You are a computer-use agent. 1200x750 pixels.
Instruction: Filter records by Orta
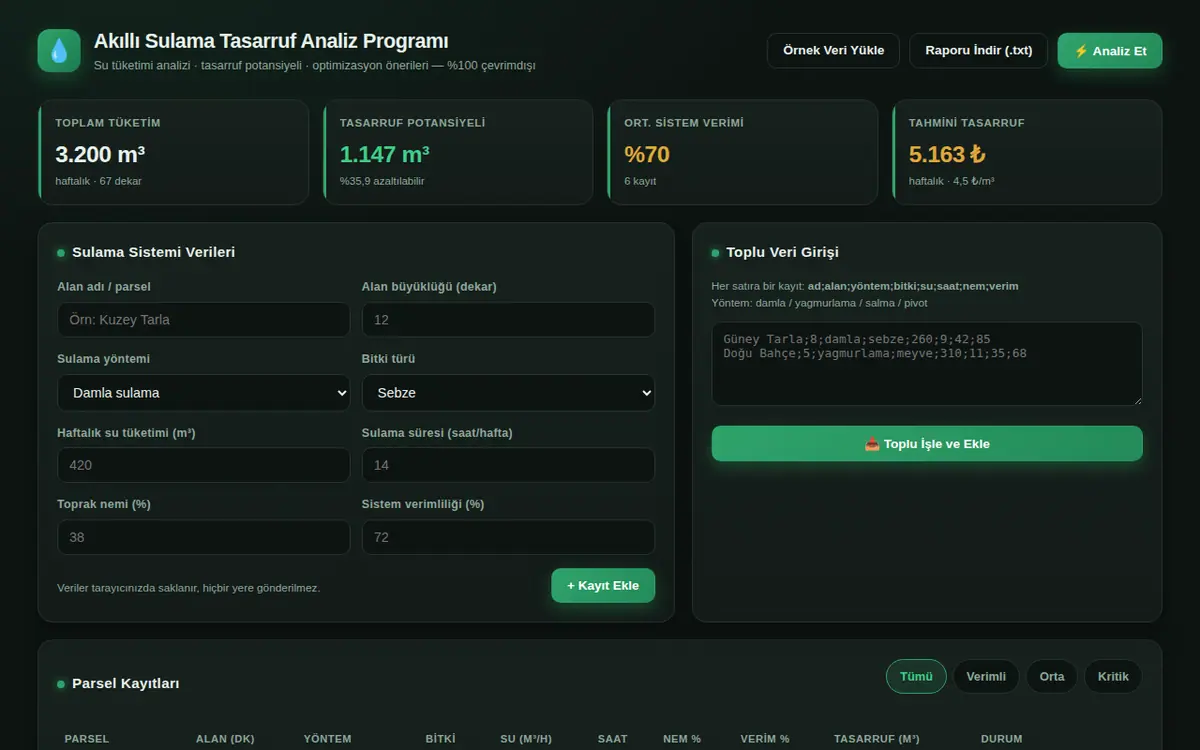tap(1052, 677)
